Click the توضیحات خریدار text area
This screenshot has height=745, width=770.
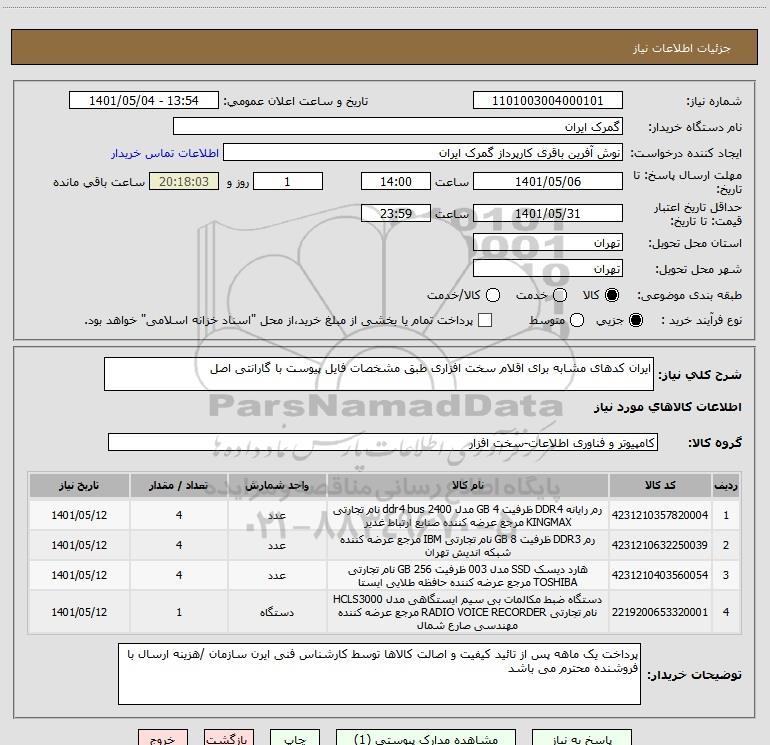pyautogui.click(x=379, y=673)
